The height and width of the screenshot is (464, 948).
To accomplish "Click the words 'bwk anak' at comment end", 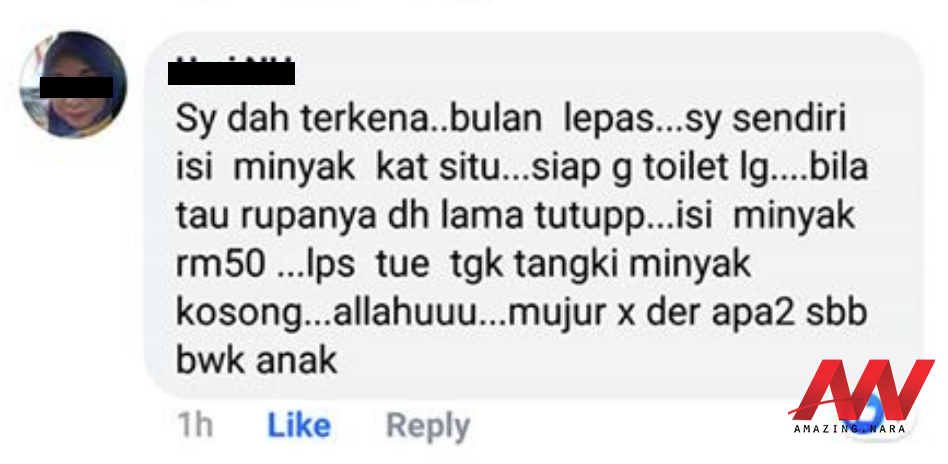I will 256,361.
